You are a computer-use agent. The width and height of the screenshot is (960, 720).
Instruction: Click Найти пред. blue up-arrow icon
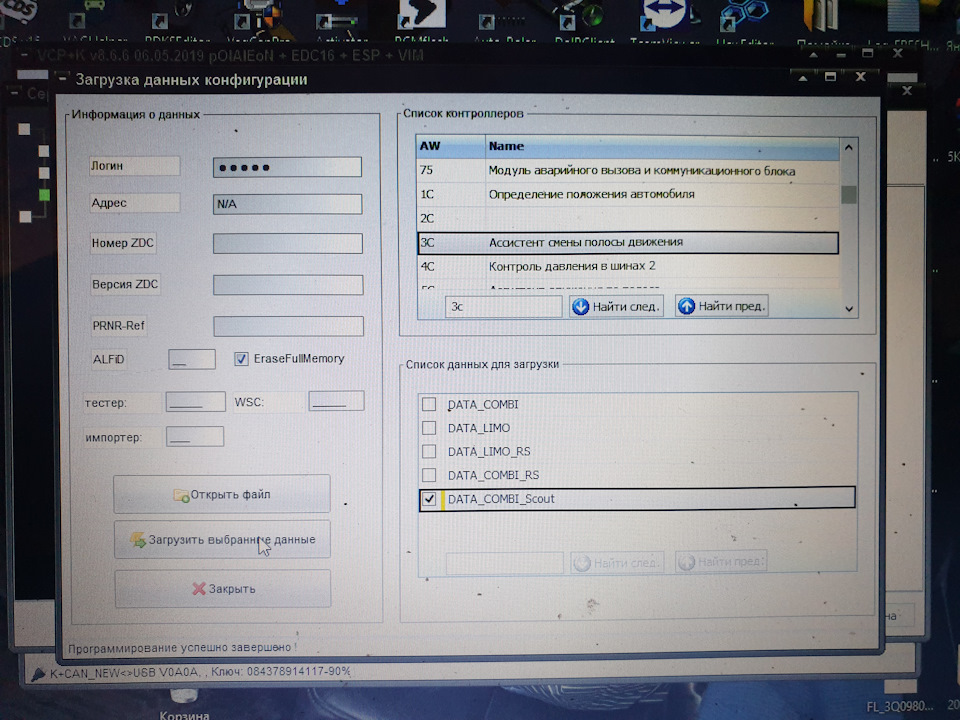(686, 306)
